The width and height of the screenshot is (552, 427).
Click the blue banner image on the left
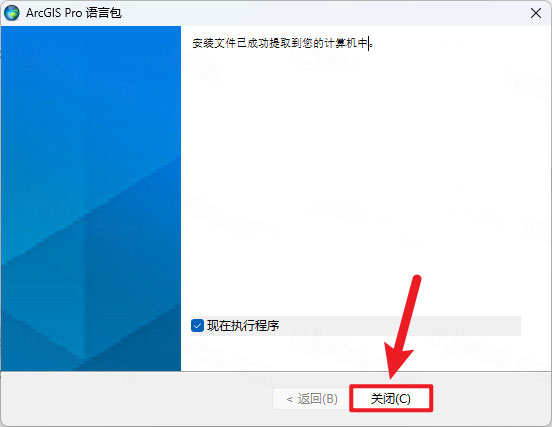tap(91, 198)
